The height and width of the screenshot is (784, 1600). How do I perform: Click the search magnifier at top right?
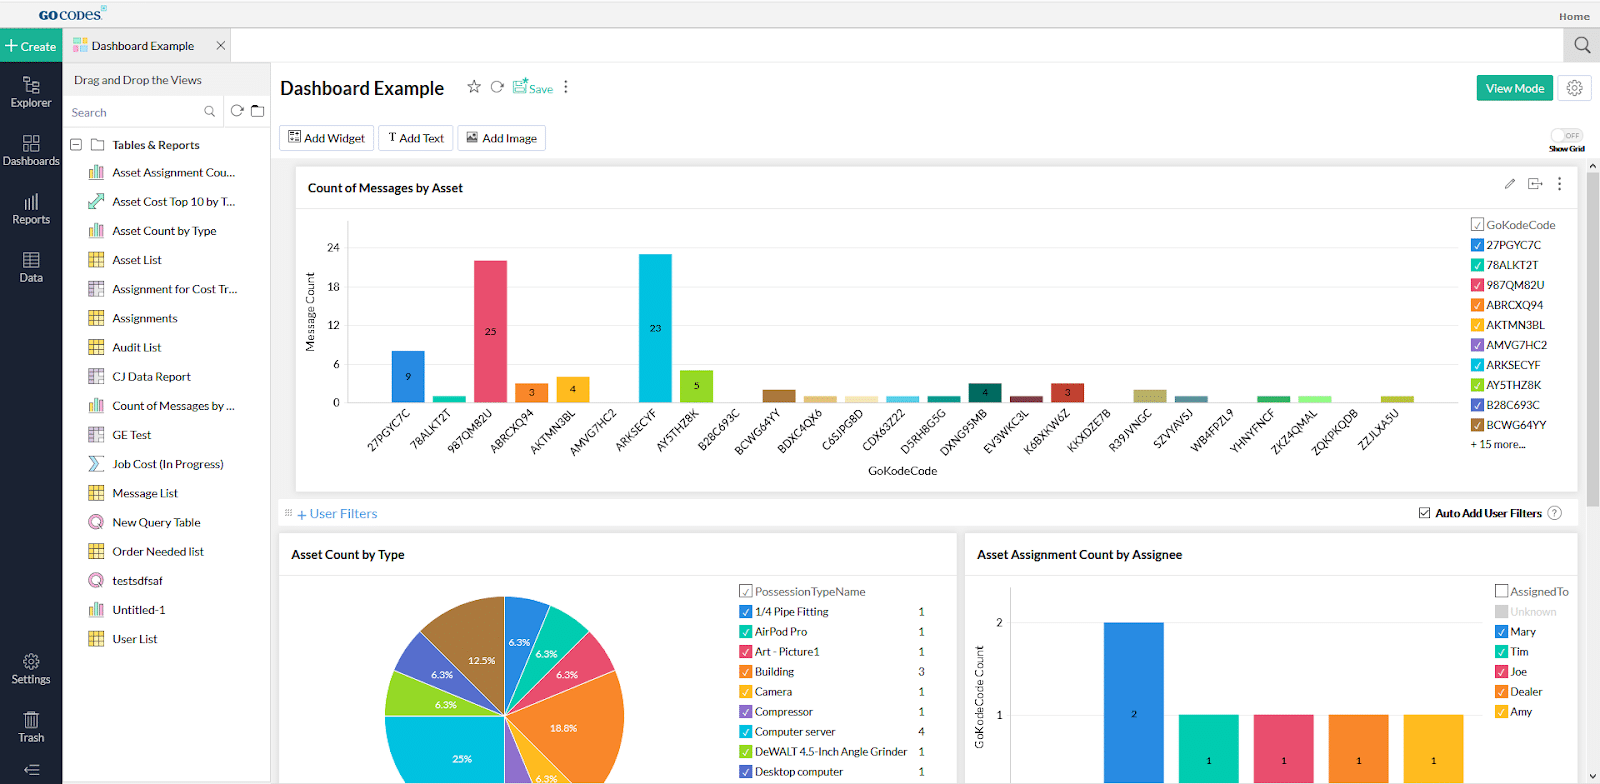[x=1582, y=45]
